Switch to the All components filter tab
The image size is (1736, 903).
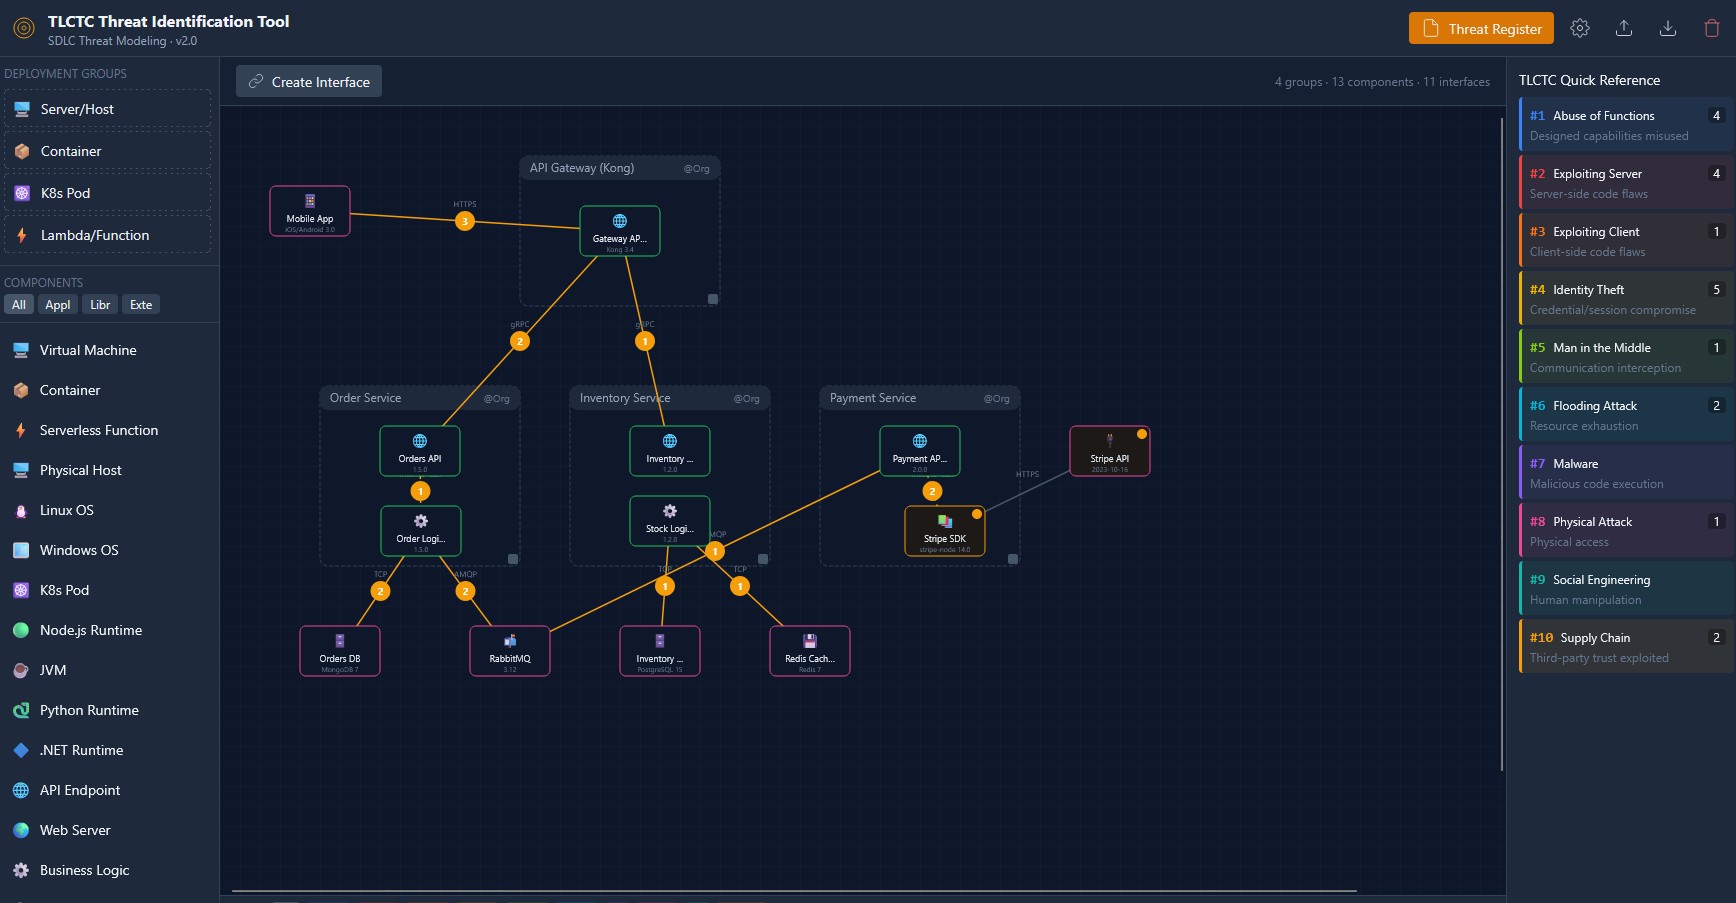click(18, 305)
